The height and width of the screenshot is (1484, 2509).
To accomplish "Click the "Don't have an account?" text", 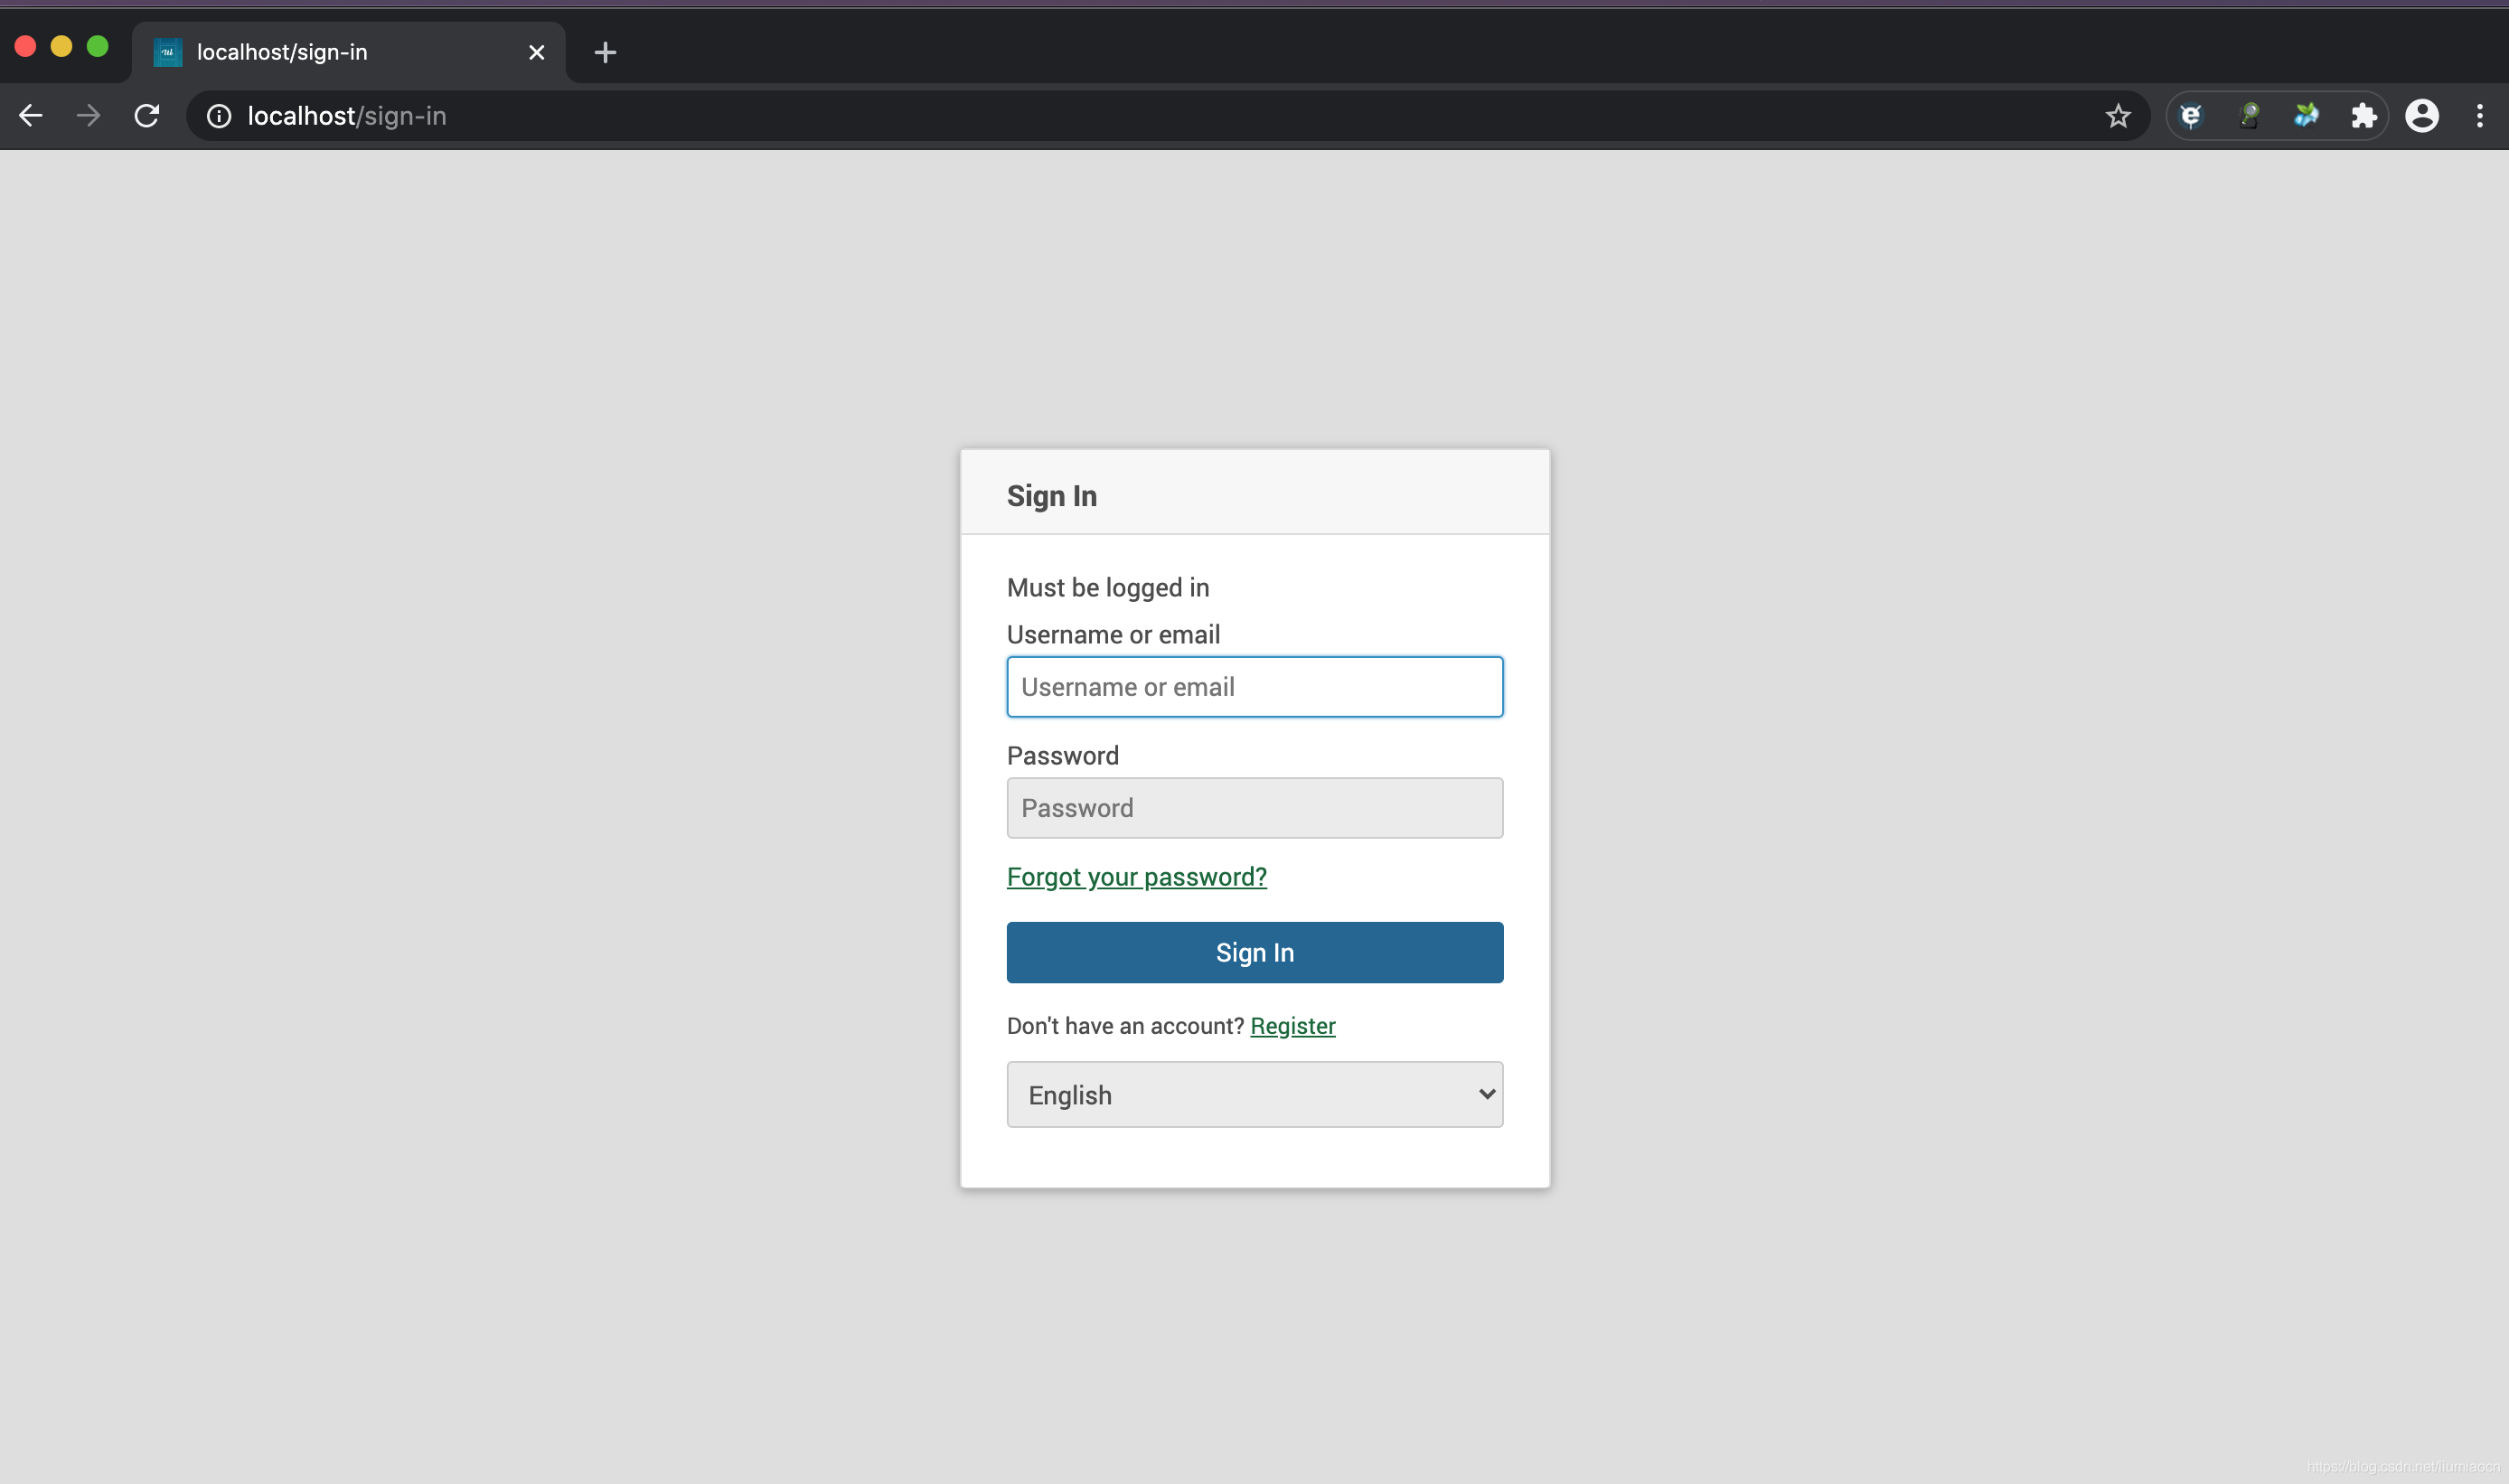I will click(x=1125, y=1026).
